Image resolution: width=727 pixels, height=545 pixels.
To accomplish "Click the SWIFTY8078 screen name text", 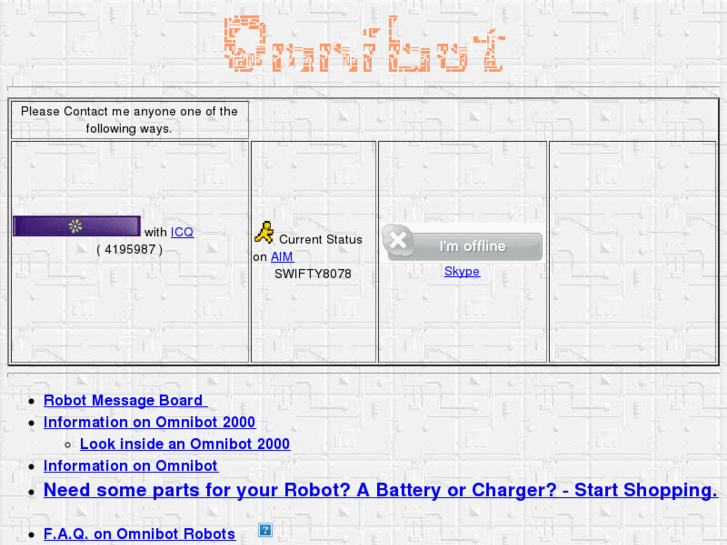I will point(313,274).
